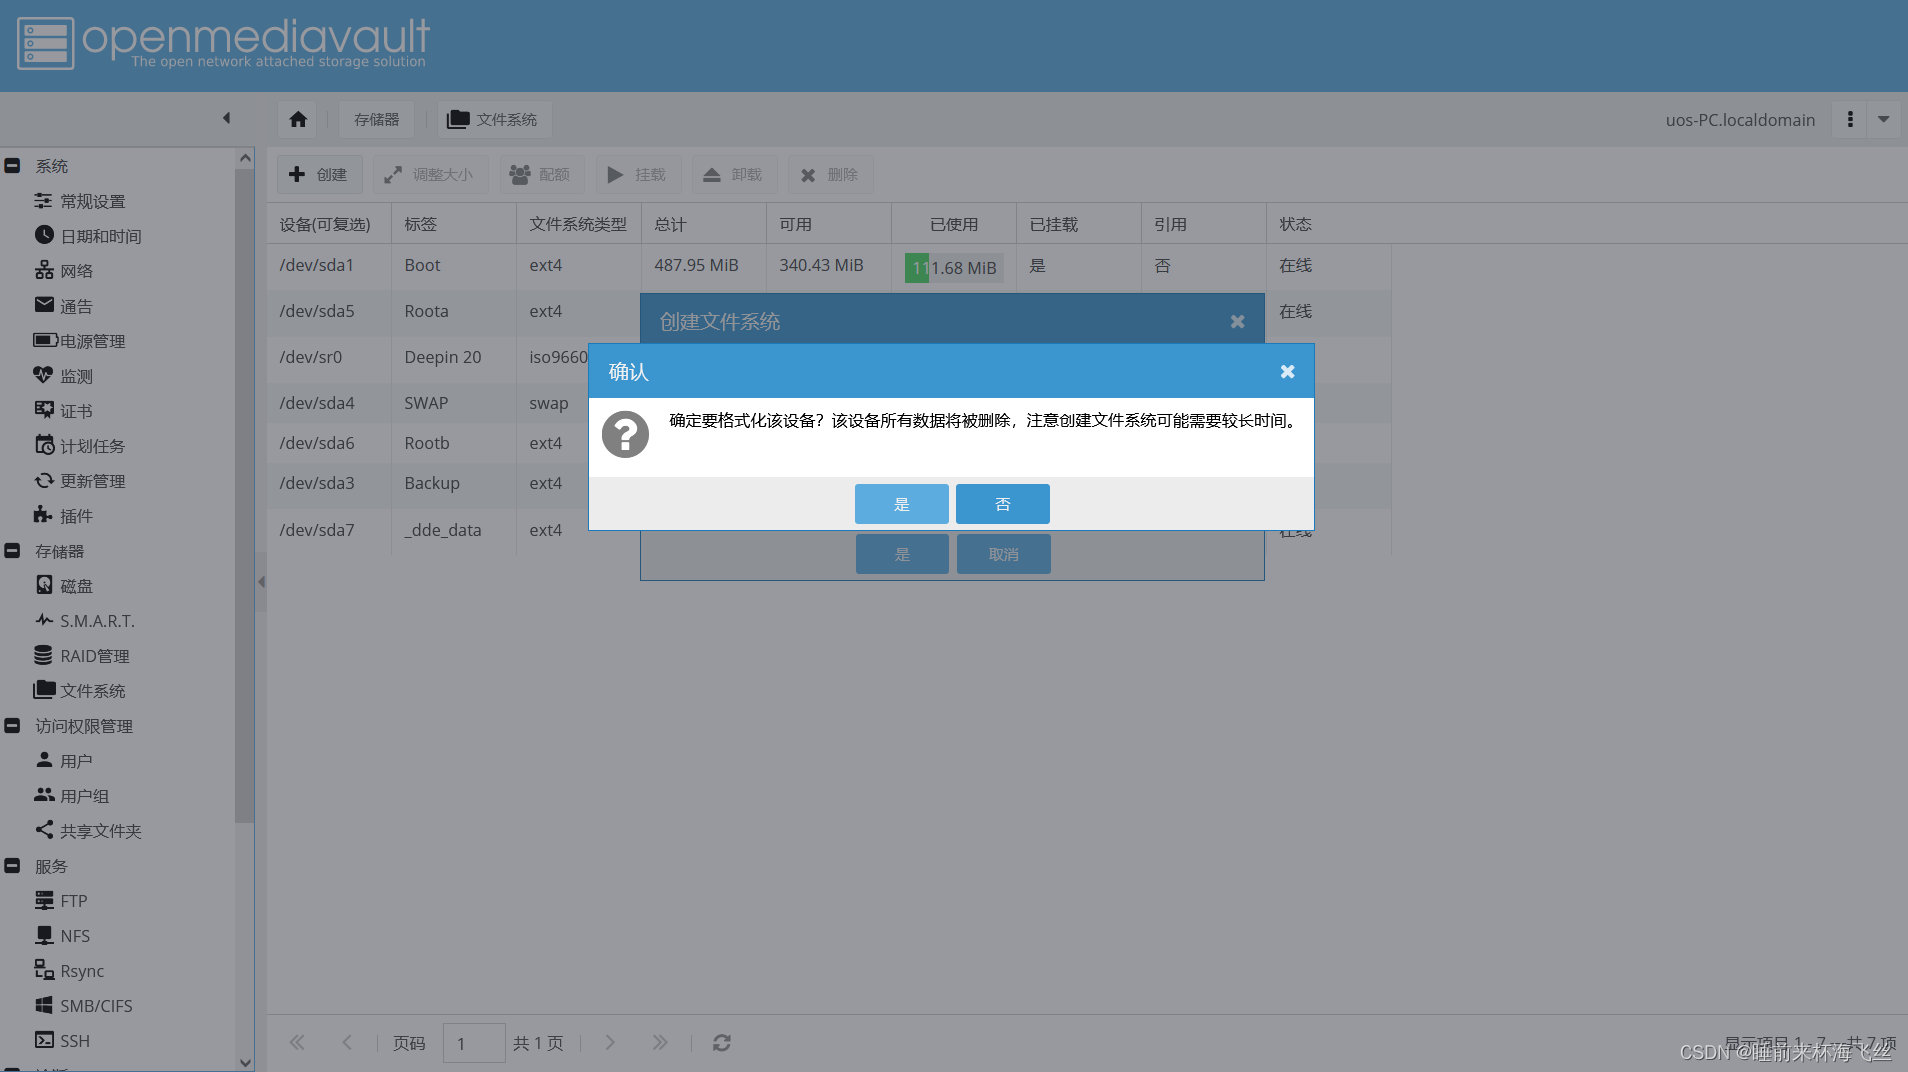1908x1072 pixels.
Task: Open the dropdown arrow at top right
Action: (x=1884, y=120)
